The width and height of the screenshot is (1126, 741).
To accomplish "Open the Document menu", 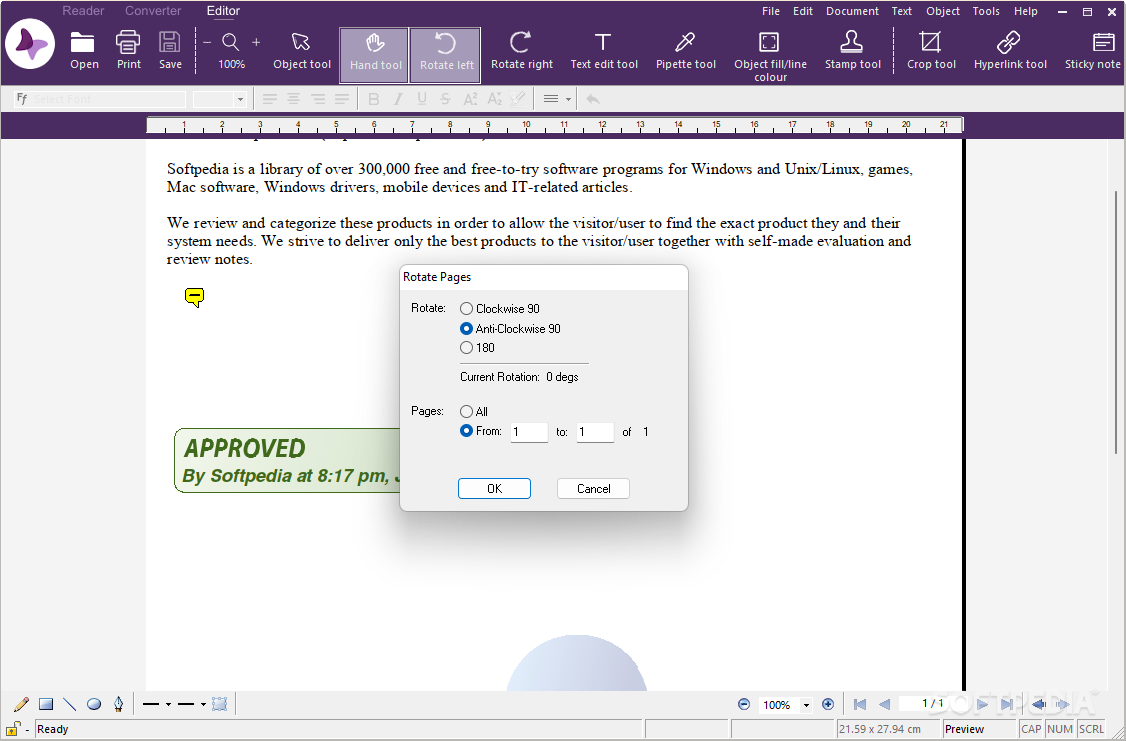I will [852, 11].
